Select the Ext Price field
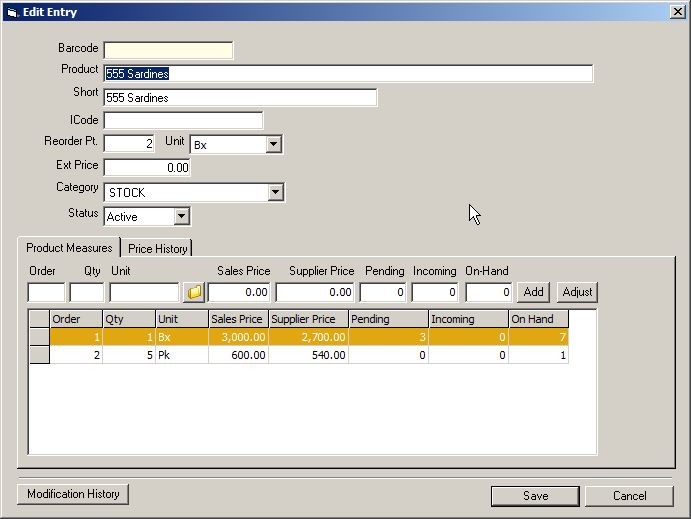The height and width of the screenshot is (519, 691). [147, 168]
